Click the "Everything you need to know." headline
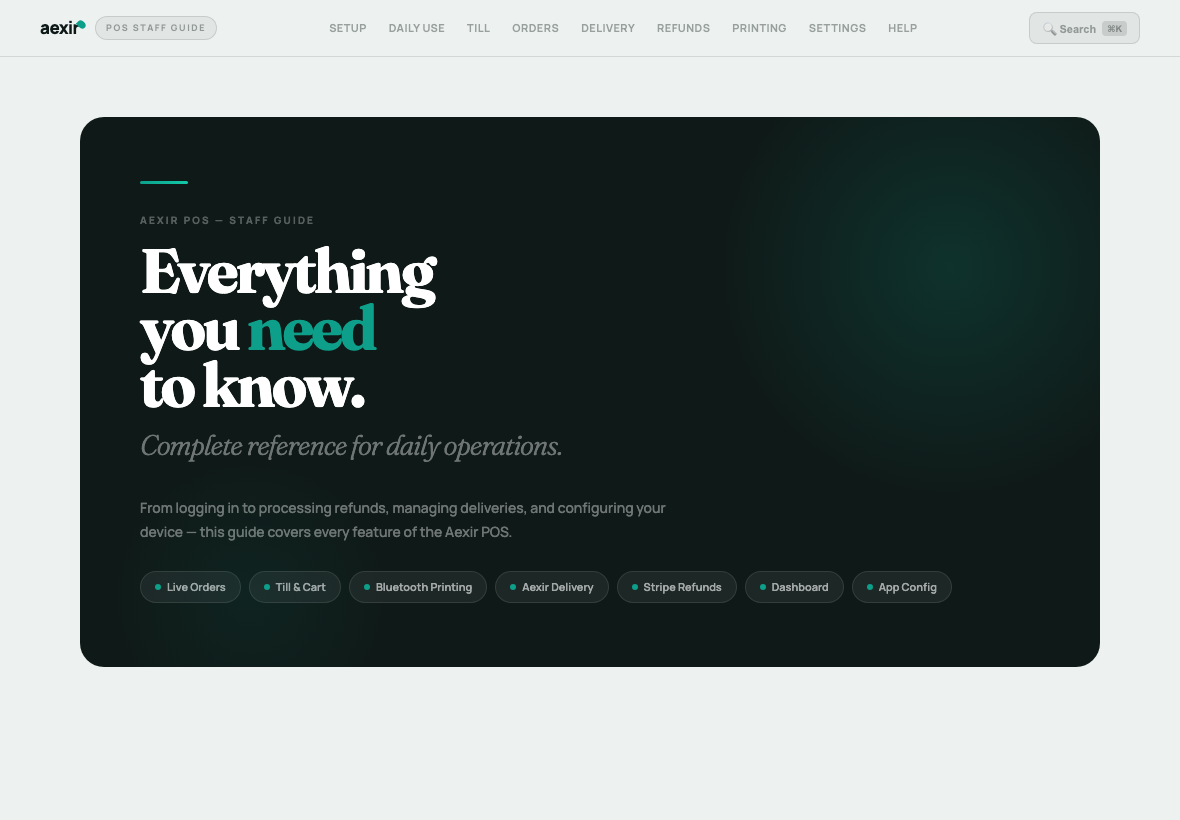 (x=288, y=329)
